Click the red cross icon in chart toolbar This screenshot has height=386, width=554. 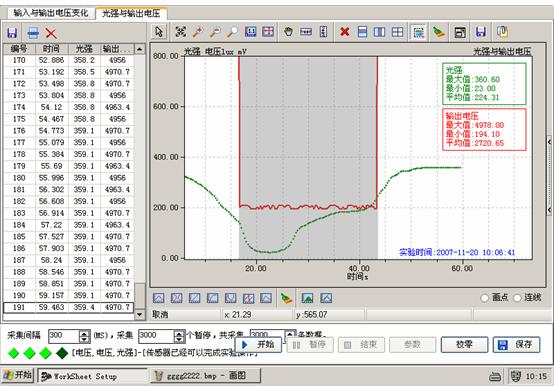pos(345,32)
